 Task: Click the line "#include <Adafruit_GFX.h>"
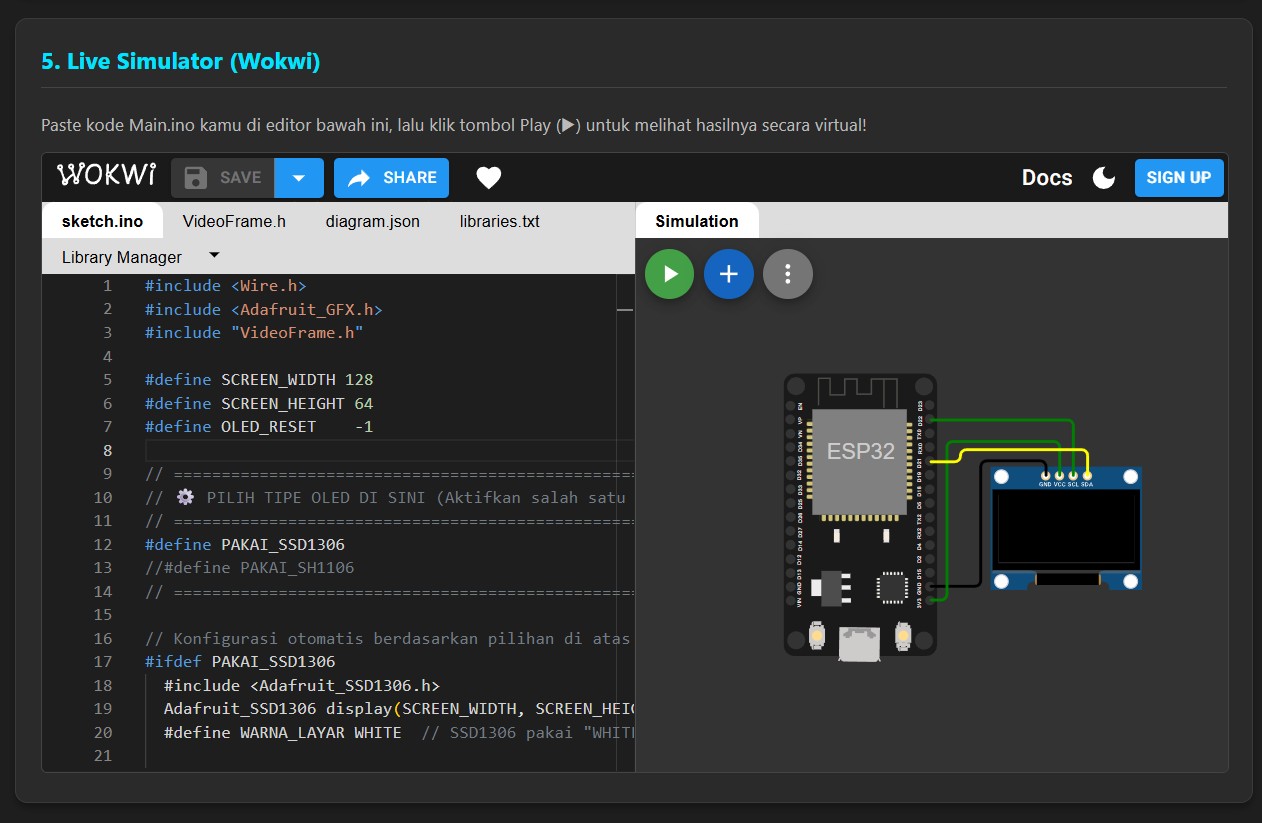(x=264, y=309)
